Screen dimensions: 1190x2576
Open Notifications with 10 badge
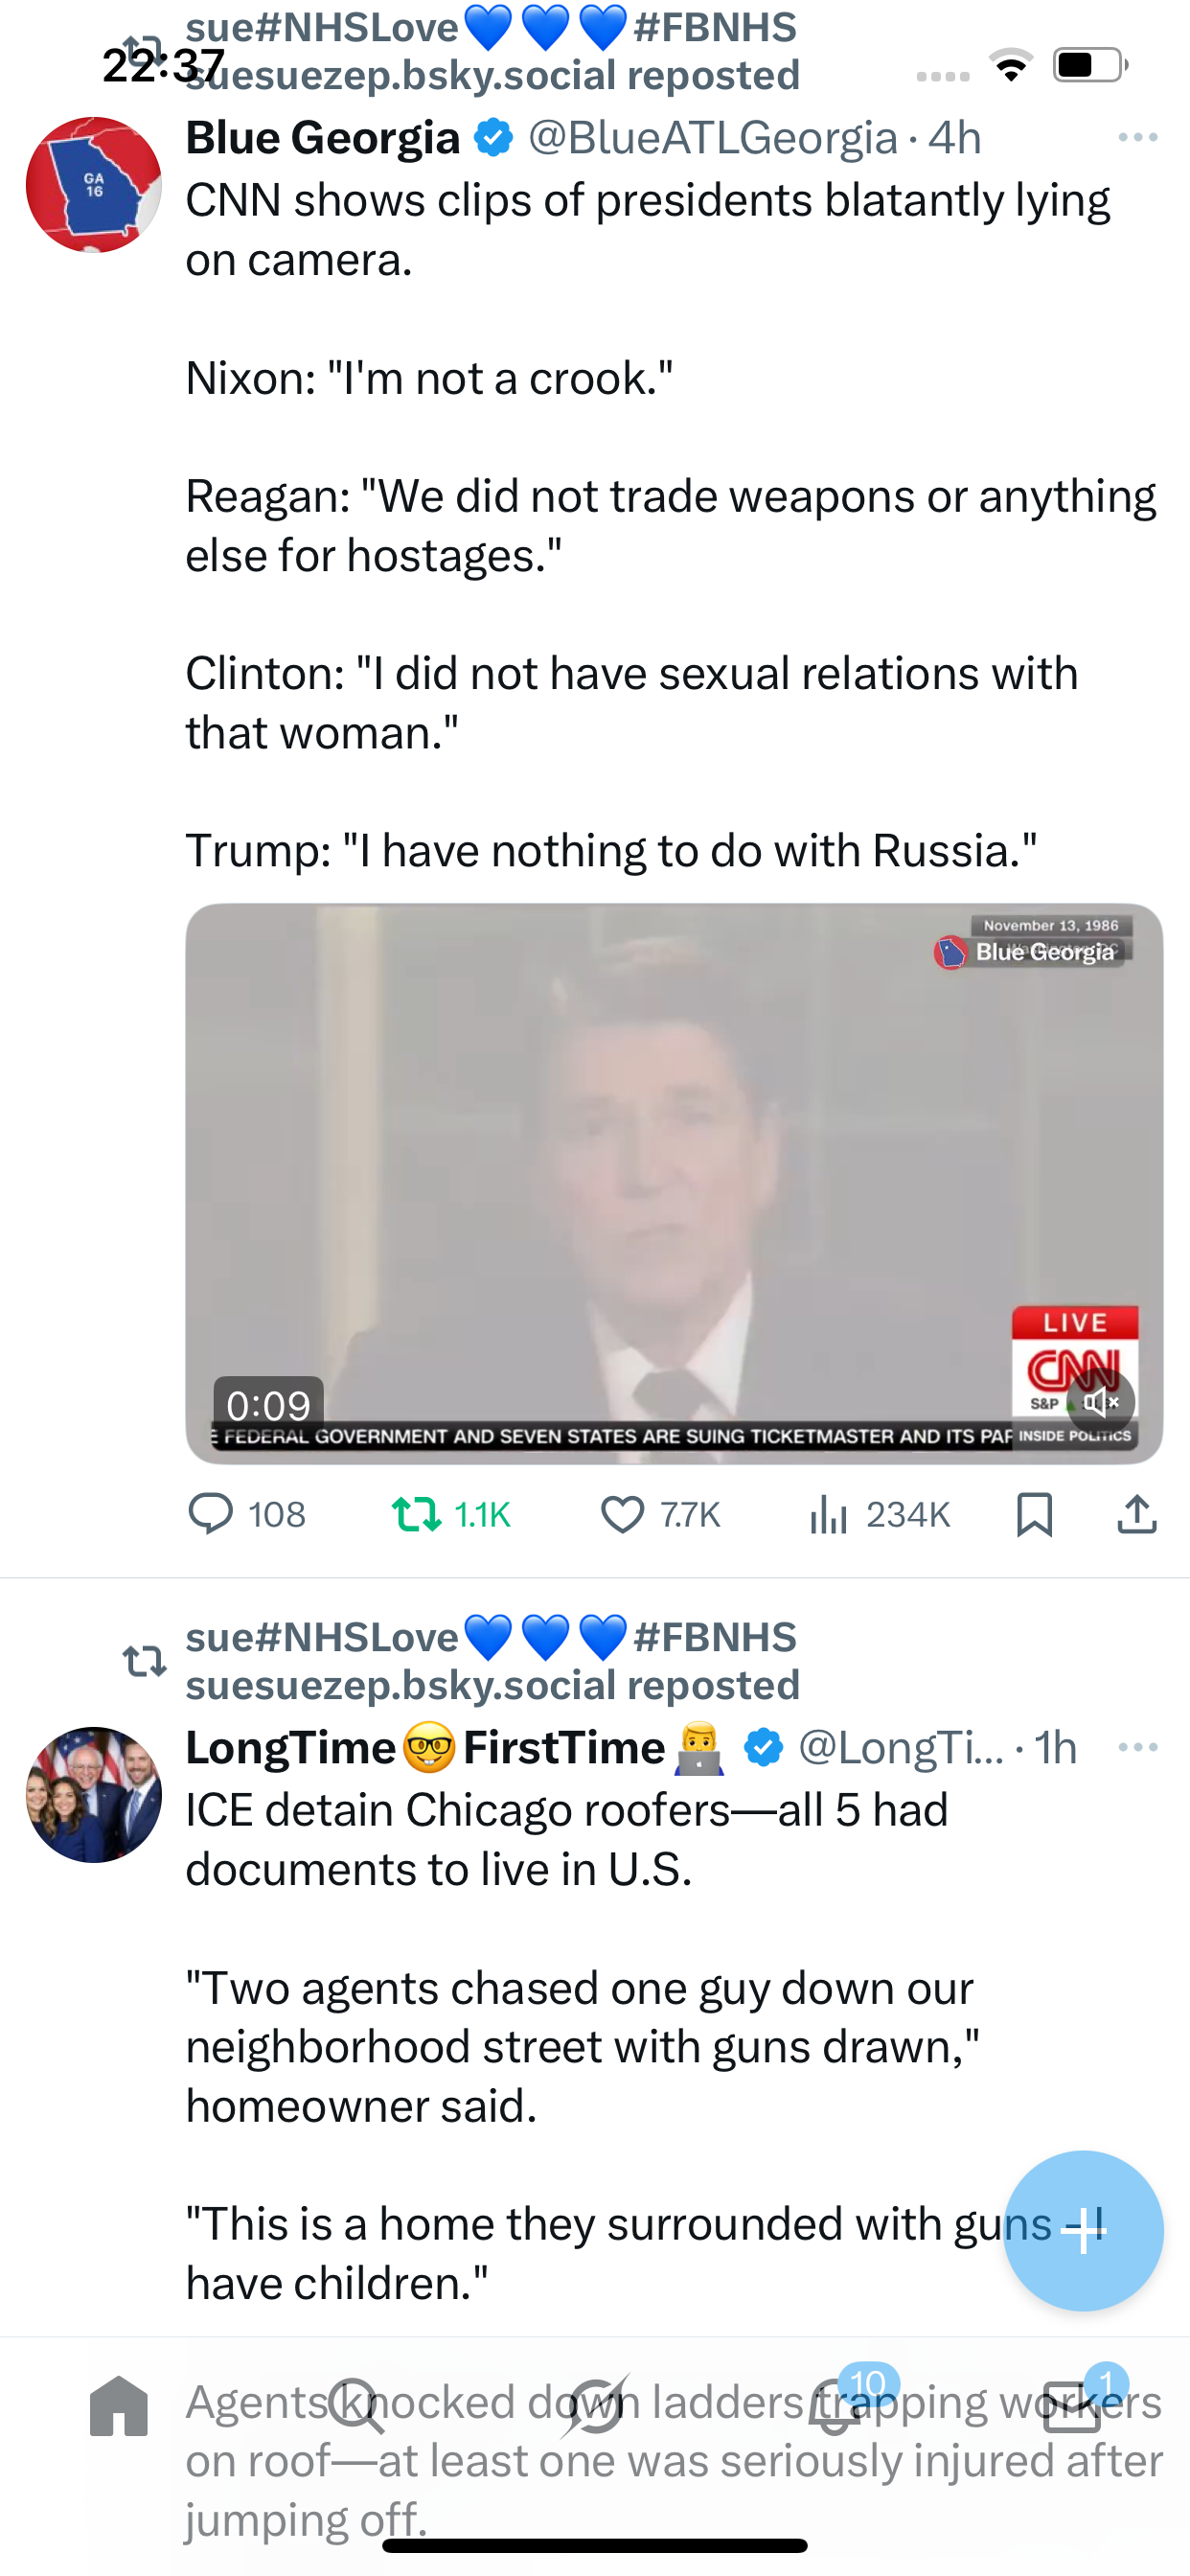pos(836,2406)
